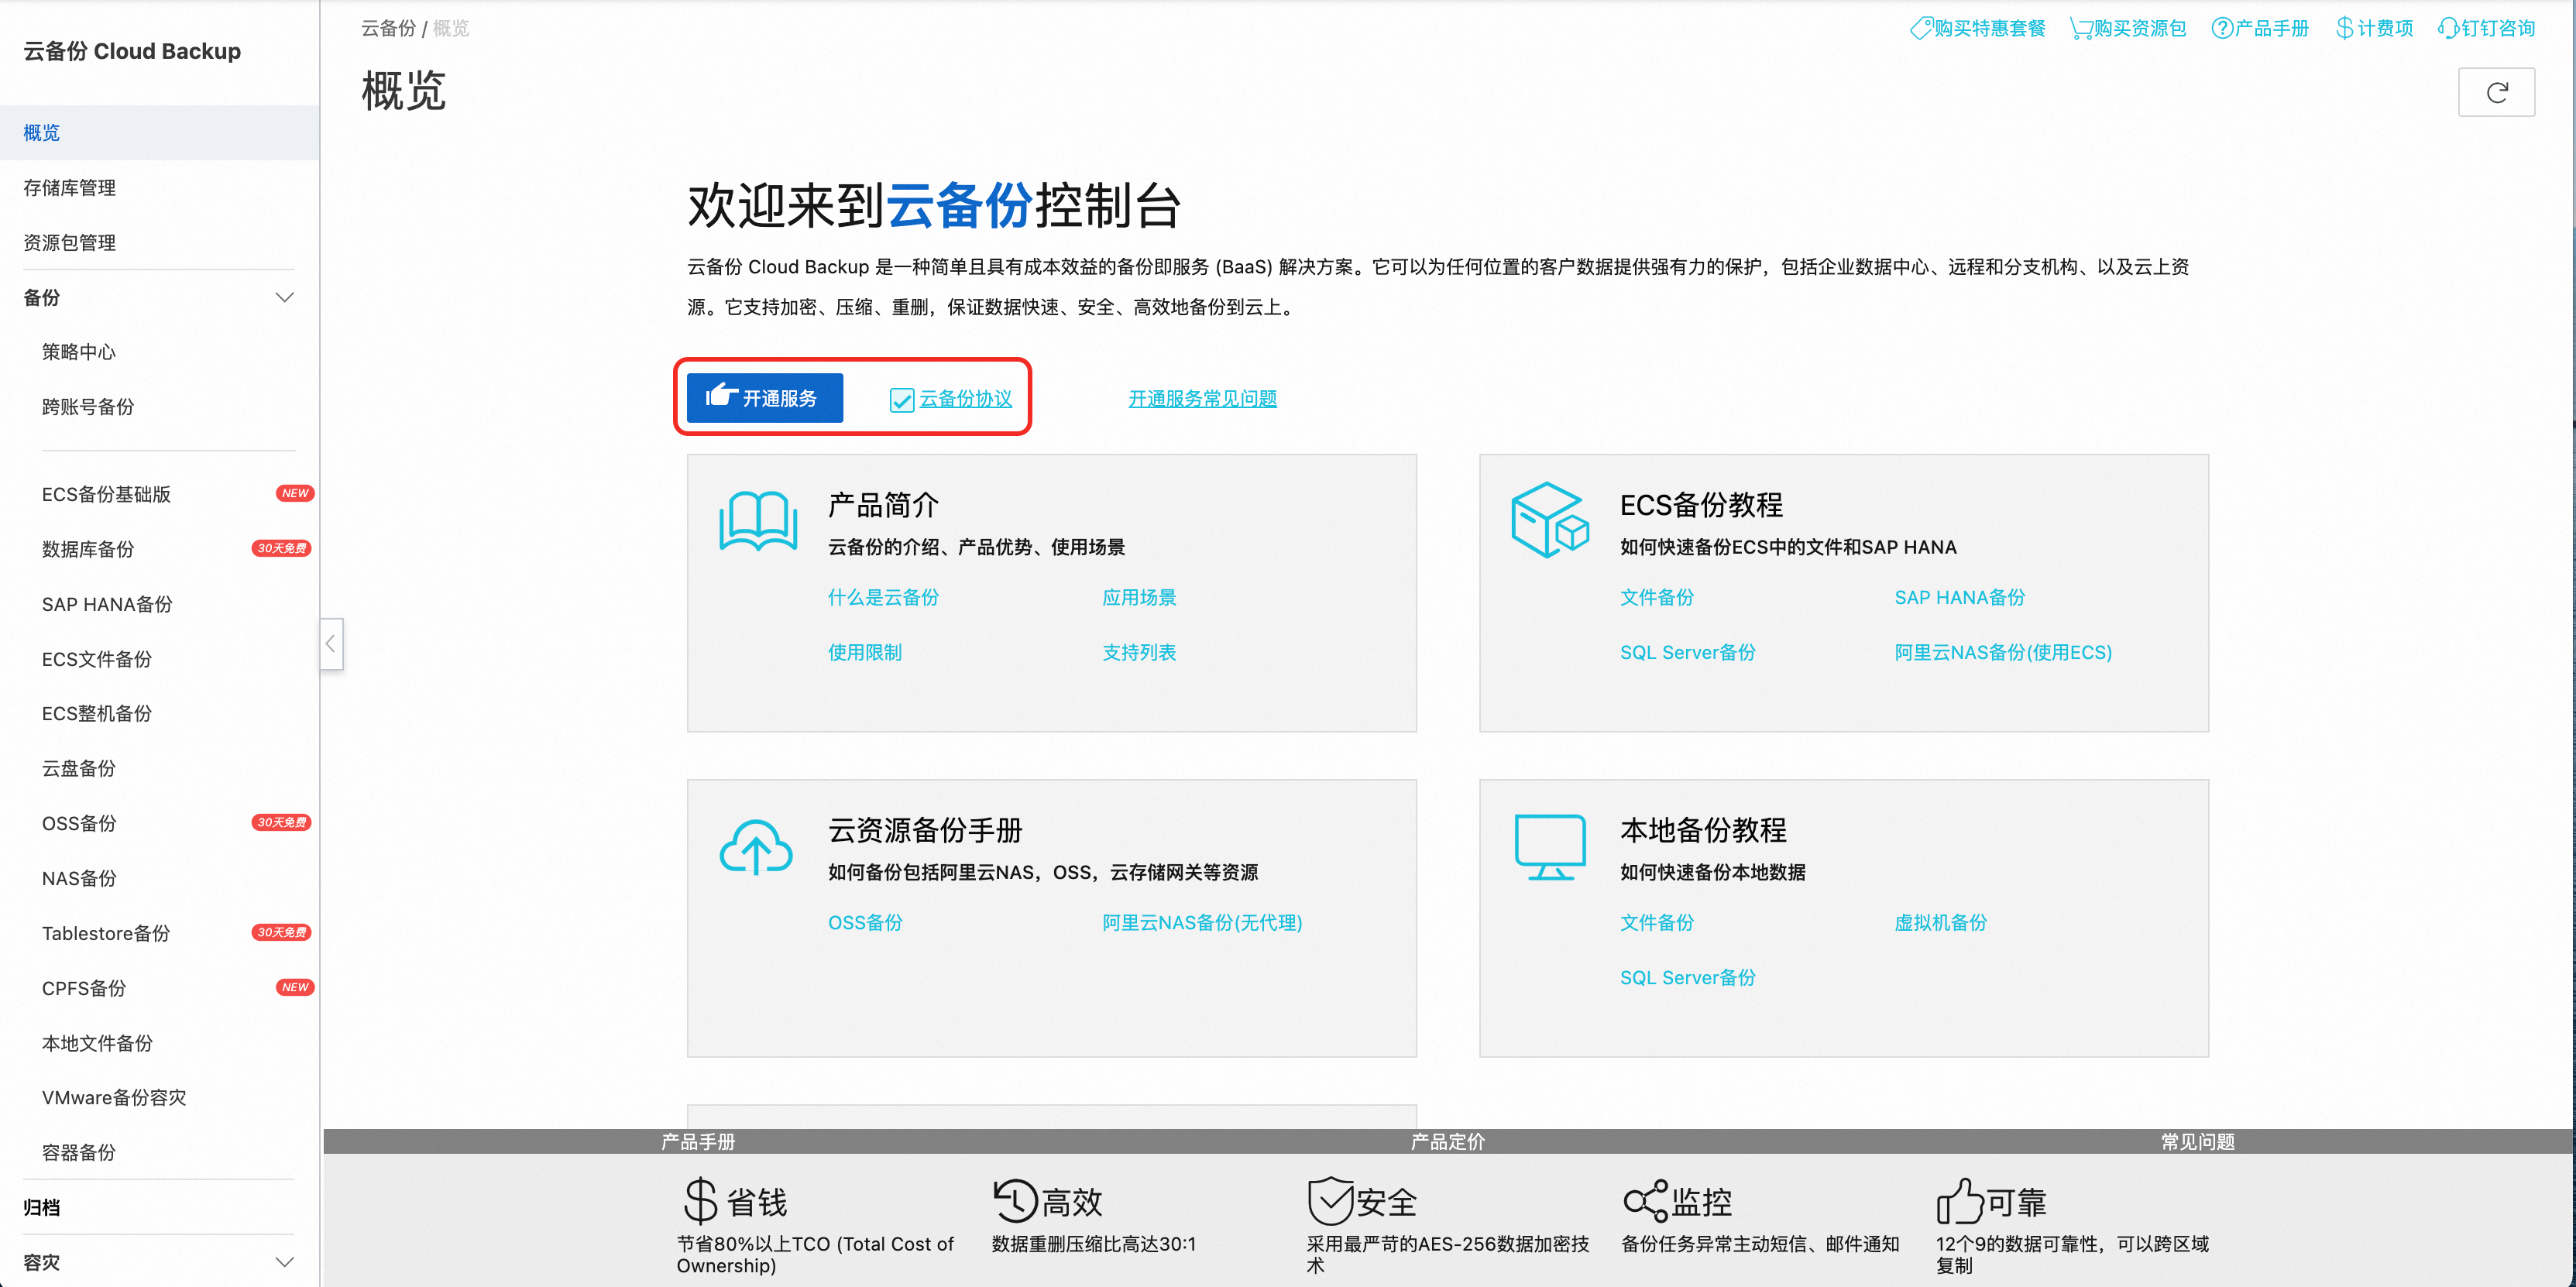
Task: Click 30天免费 badge beside 数据库备份
Action: pos(281,548)
